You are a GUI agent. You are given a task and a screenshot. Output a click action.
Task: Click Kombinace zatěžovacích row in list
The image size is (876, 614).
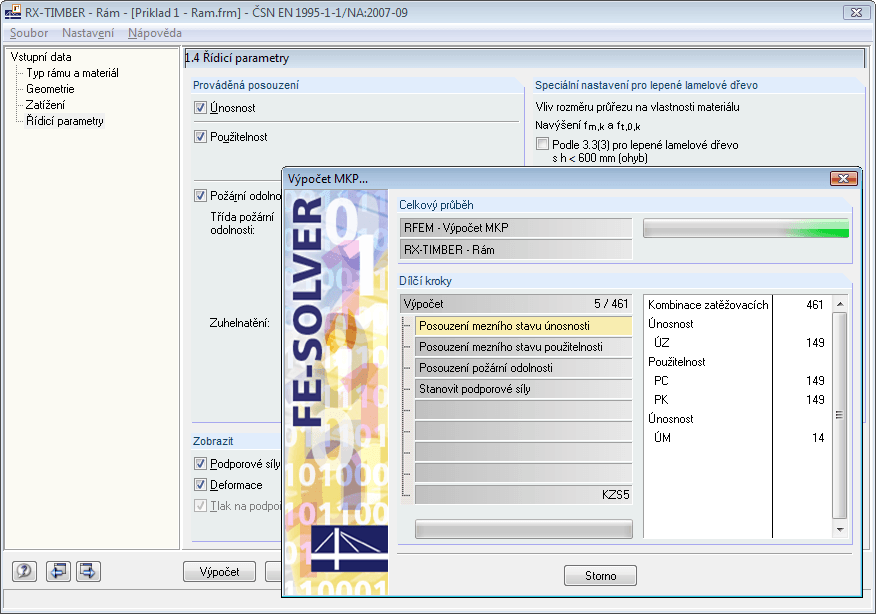[736, 305]
